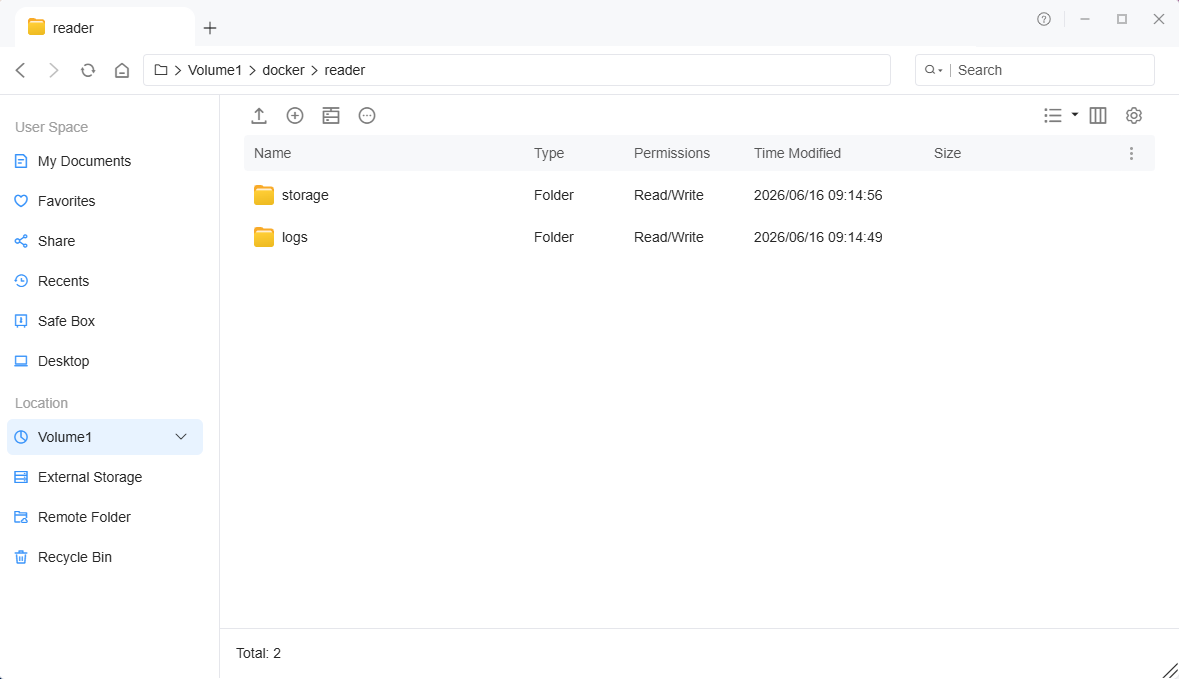Click storage's modified time 09:14:56

click(818, 196)
